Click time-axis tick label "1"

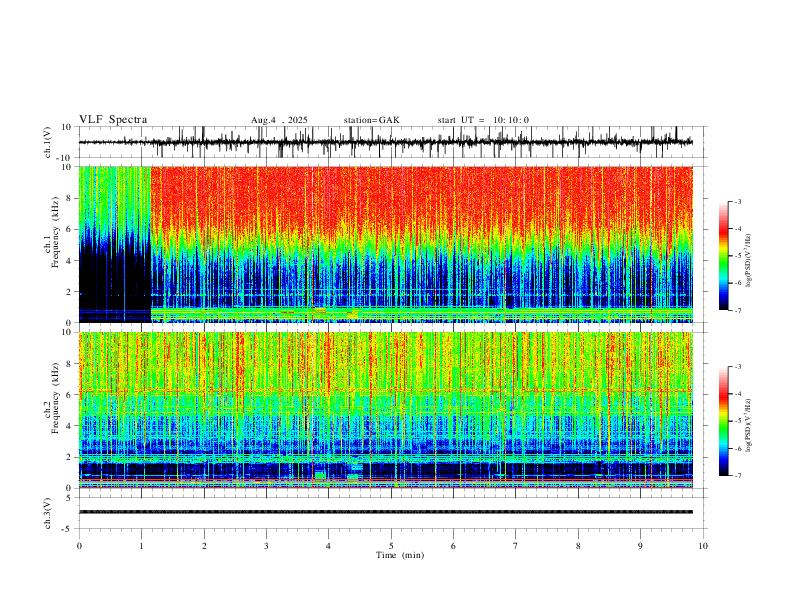141,546
